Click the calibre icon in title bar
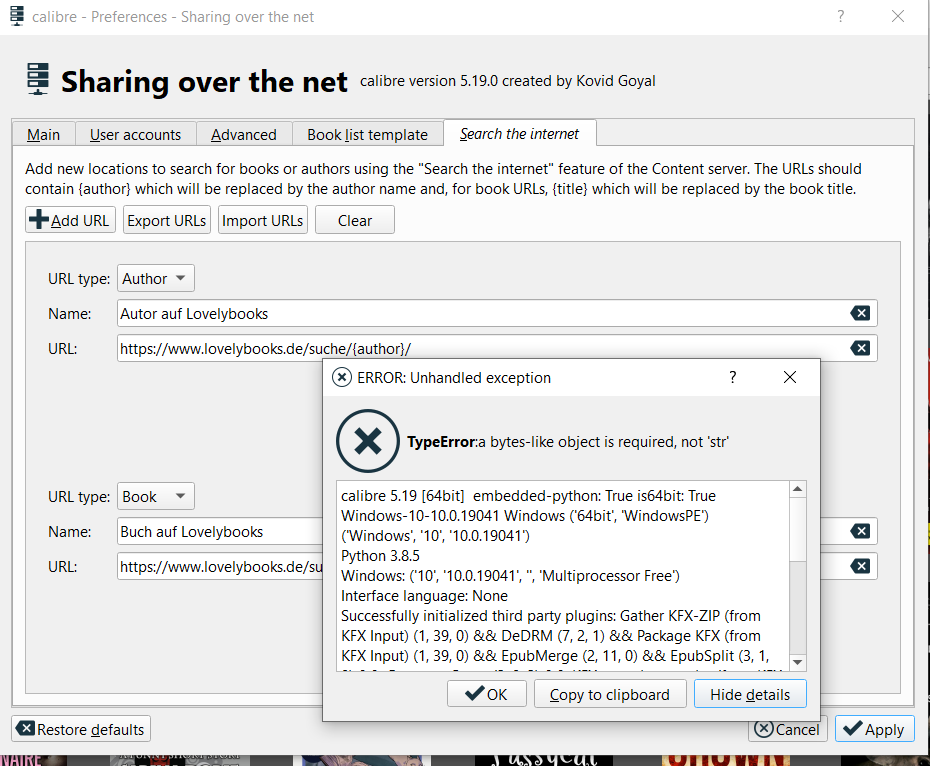 coord(17,16)
